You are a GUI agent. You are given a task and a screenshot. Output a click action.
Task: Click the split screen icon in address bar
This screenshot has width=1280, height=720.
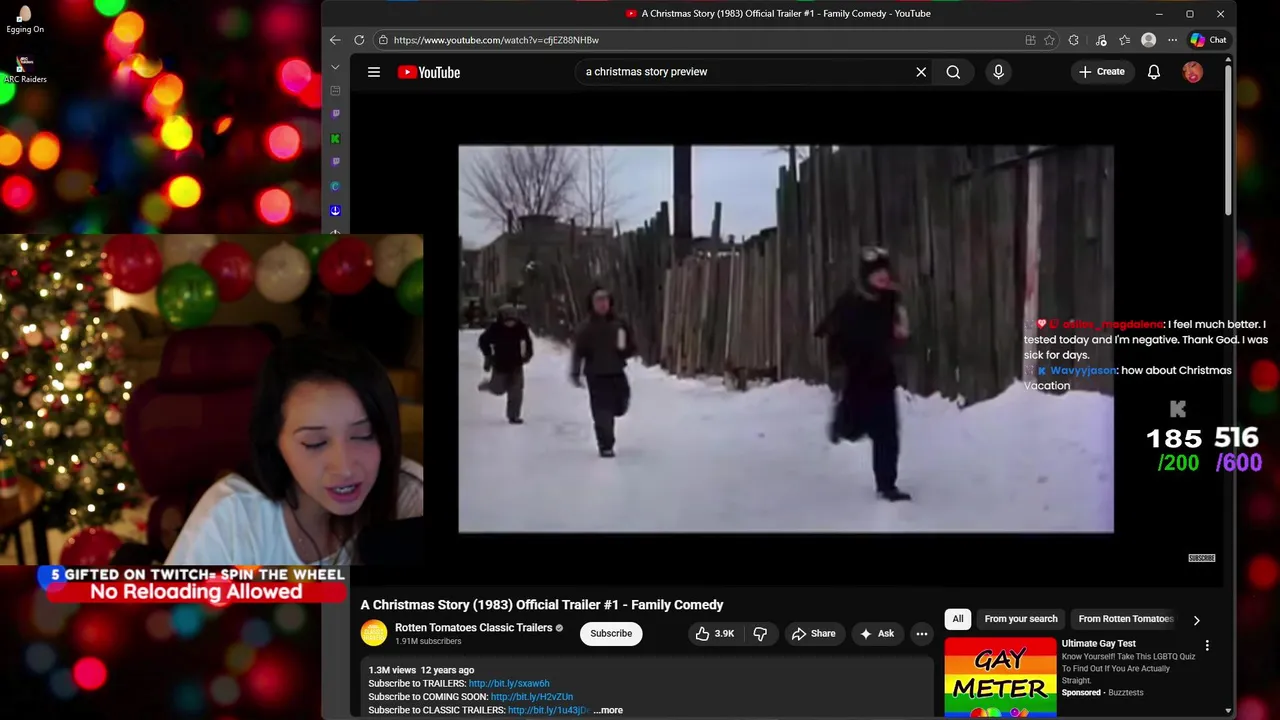pyautogui.click(x=1030, y=40)
